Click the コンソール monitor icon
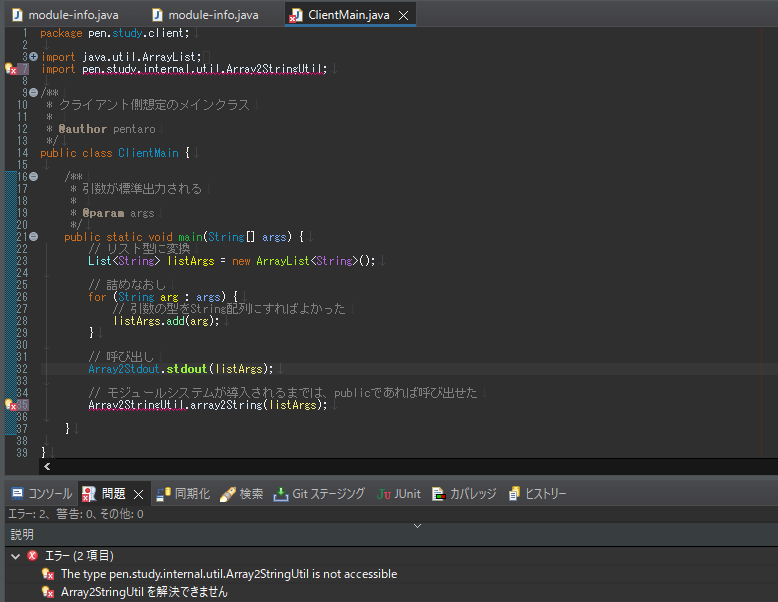This screenshot has height=602, width=778. coord(17,494)
